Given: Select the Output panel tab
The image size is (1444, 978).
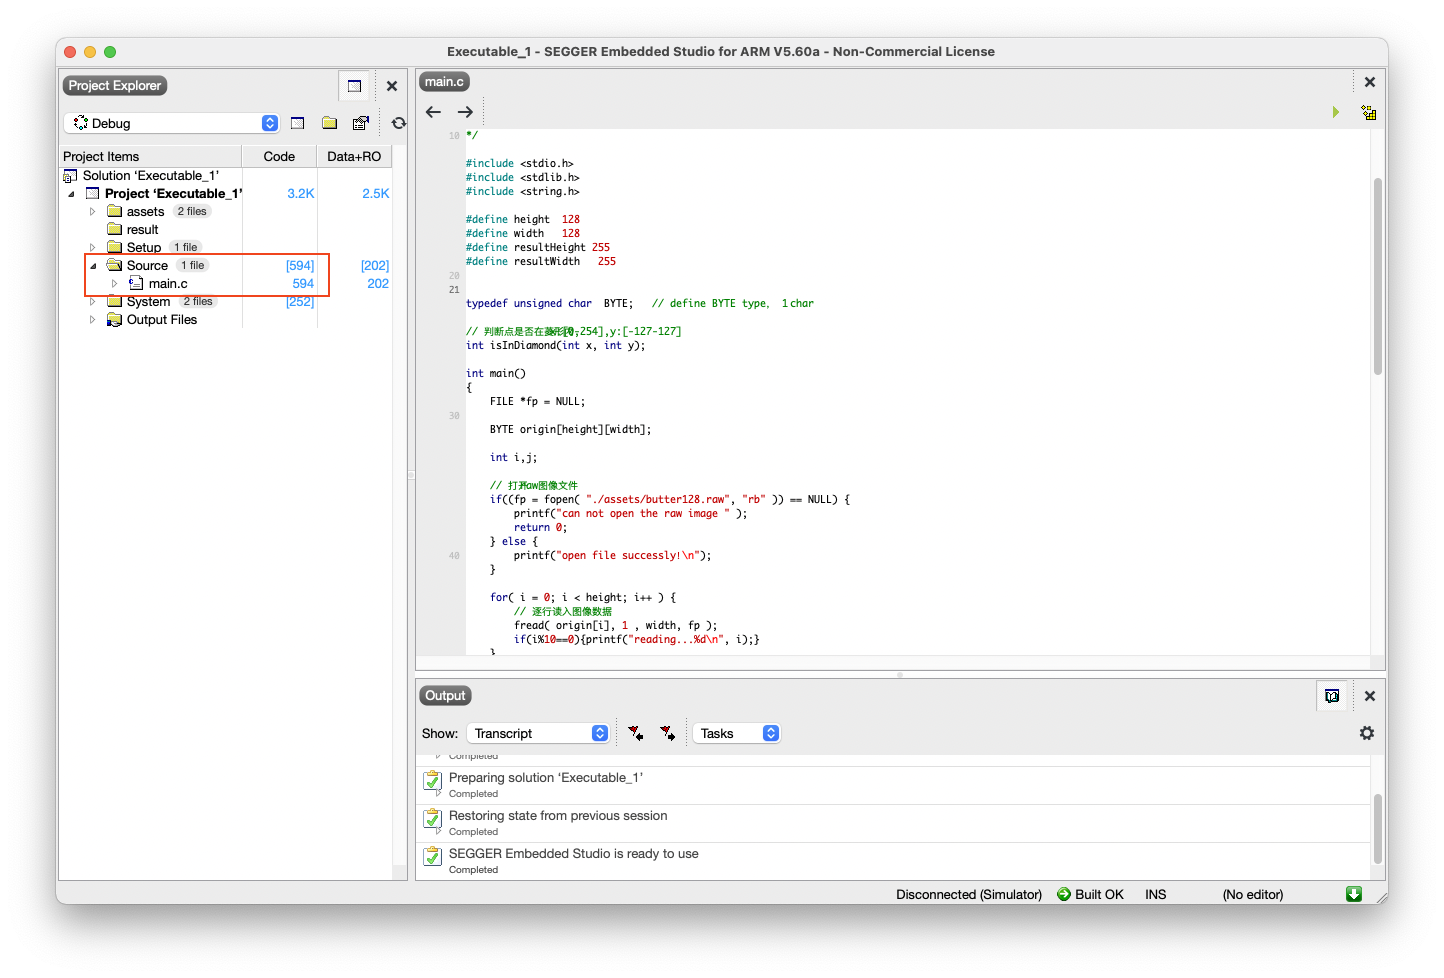Looking at the screenshot, I should (x=445, y=696).
